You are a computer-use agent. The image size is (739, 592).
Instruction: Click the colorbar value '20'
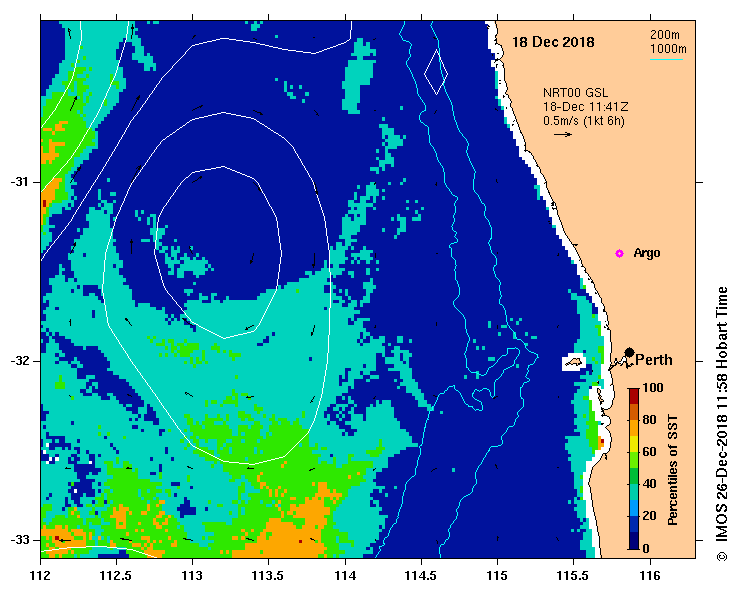pos(649,516)
